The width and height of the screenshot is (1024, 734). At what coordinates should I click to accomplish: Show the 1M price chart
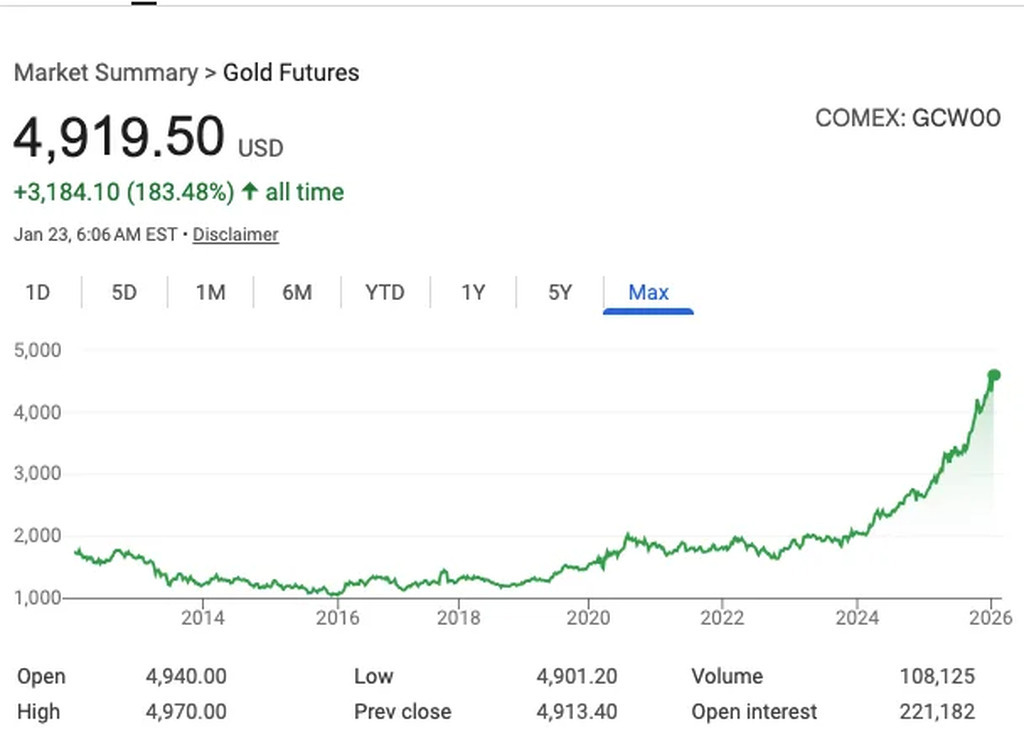(210, 293)
